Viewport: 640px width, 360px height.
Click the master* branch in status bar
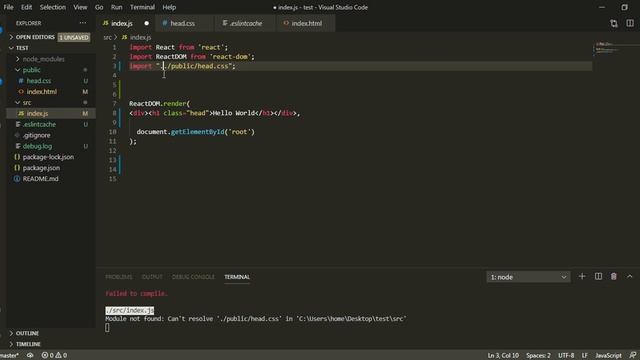point(9,356)
